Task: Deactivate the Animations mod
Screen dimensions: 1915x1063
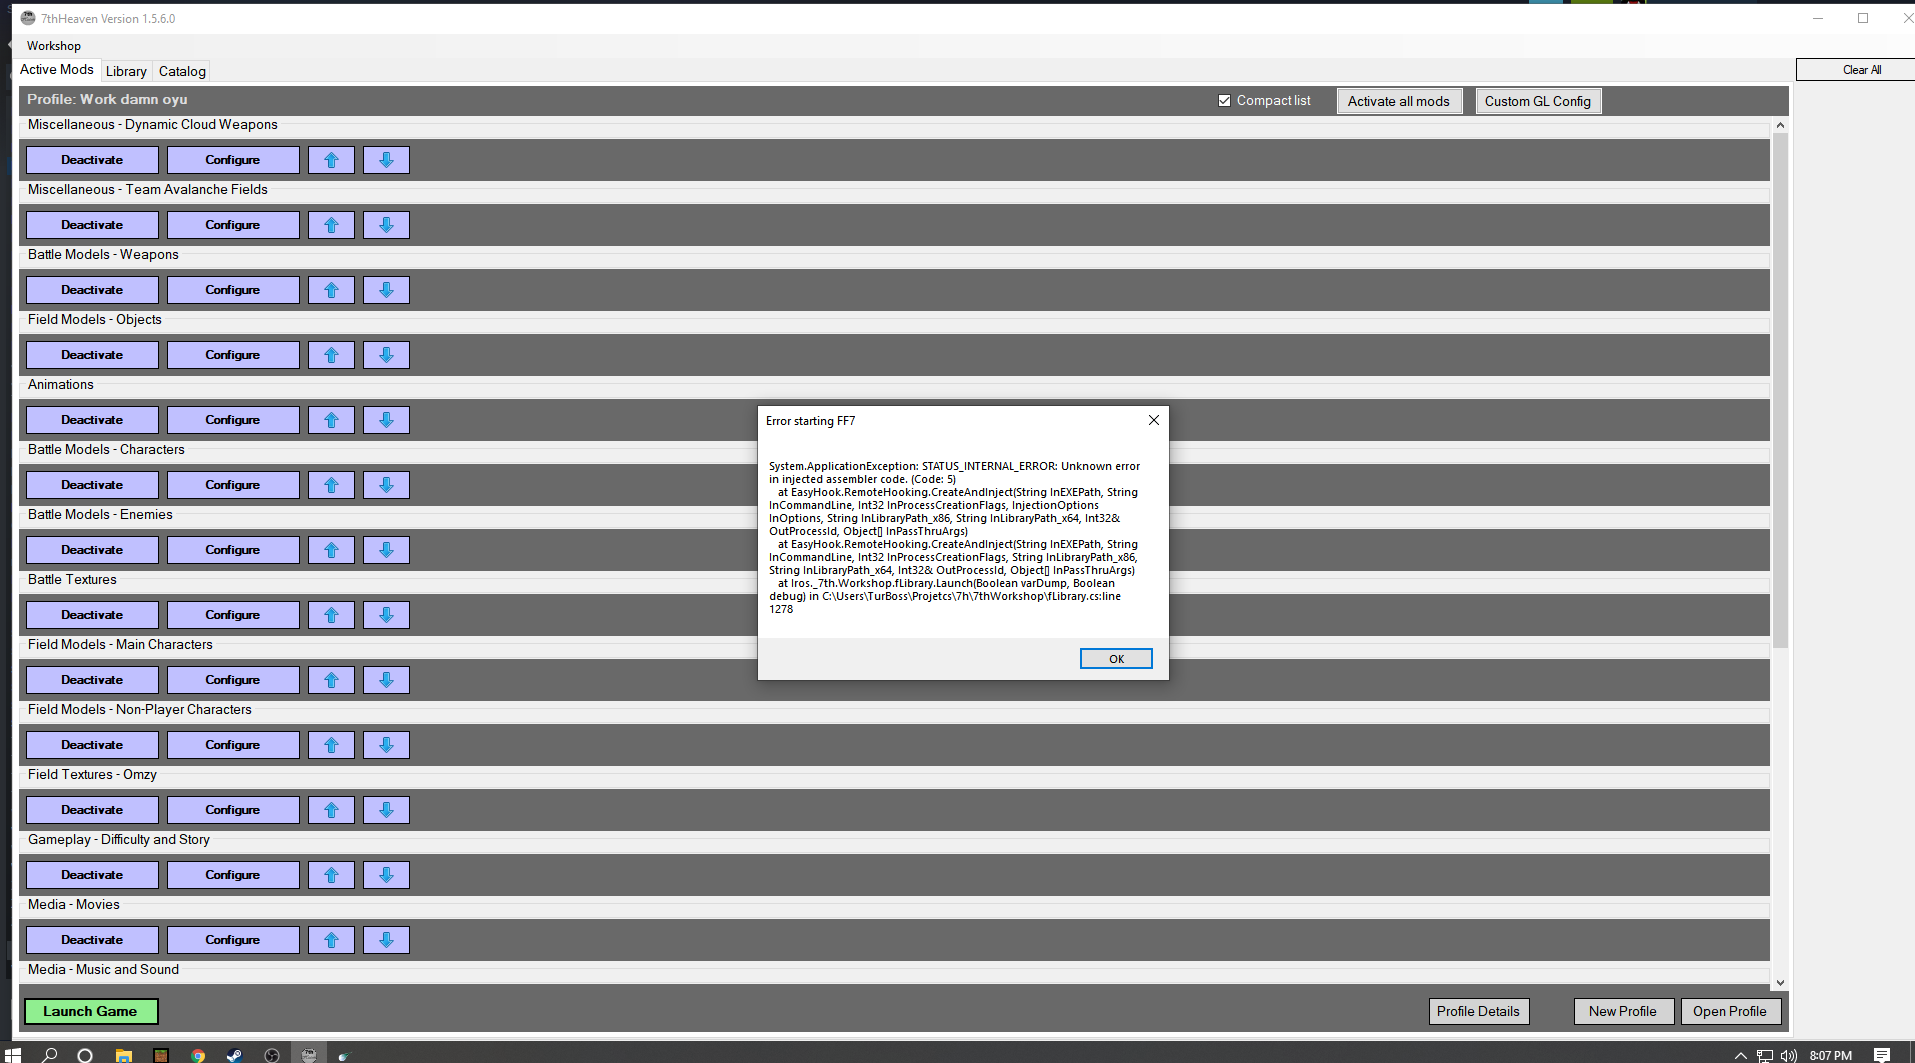Action: 92,420
